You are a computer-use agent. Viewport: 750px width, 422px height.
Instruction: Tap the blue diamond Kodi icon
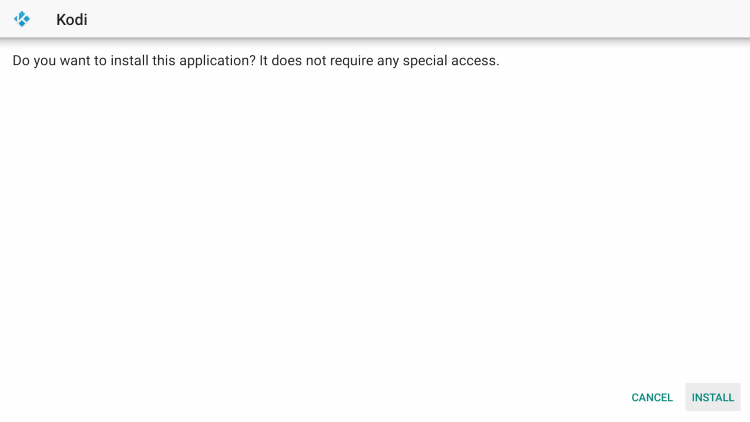[x=22, y=19]
